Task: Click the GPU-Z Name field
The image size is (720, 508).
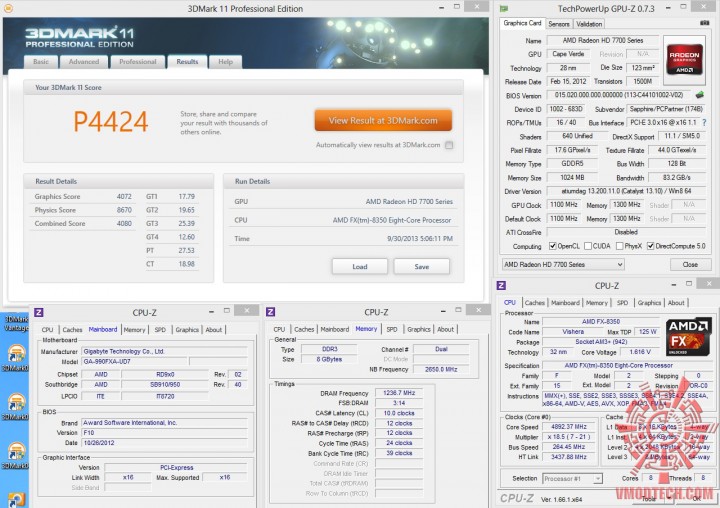Action: pyautogui.click(x=602, y=40)
